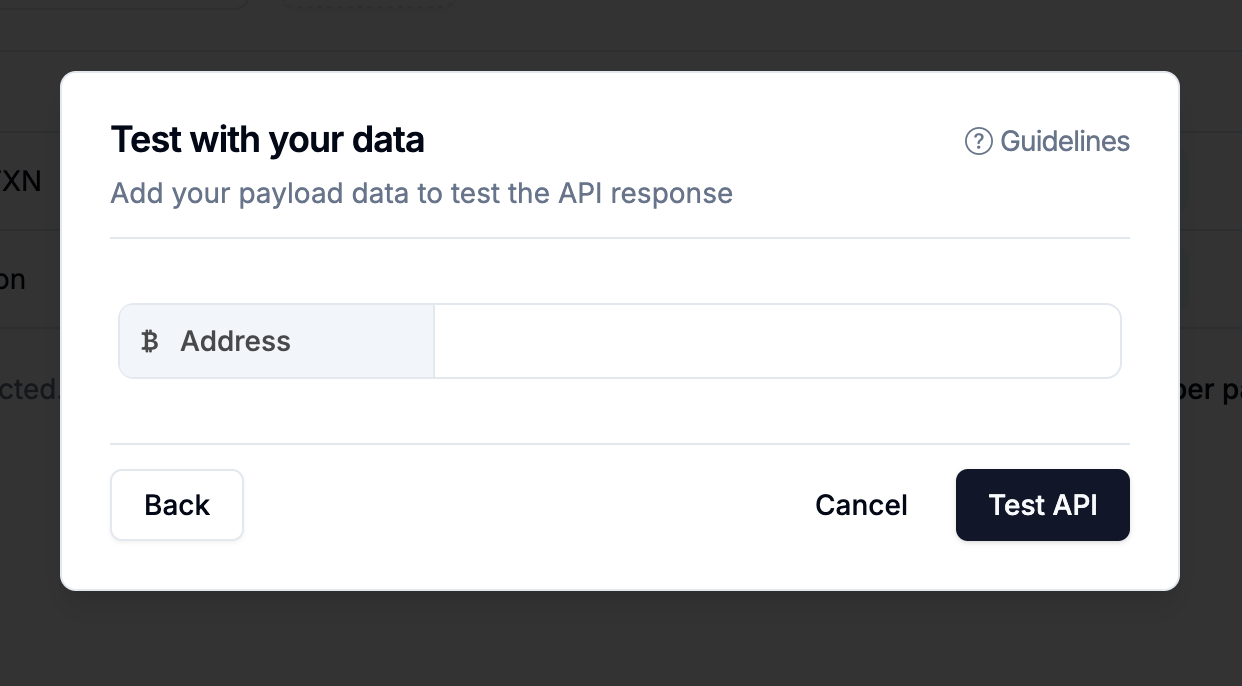Viewport: 1242px width, 686px height.
Task: Click into the empty Address input field
Action: click(x=777, y=342)
